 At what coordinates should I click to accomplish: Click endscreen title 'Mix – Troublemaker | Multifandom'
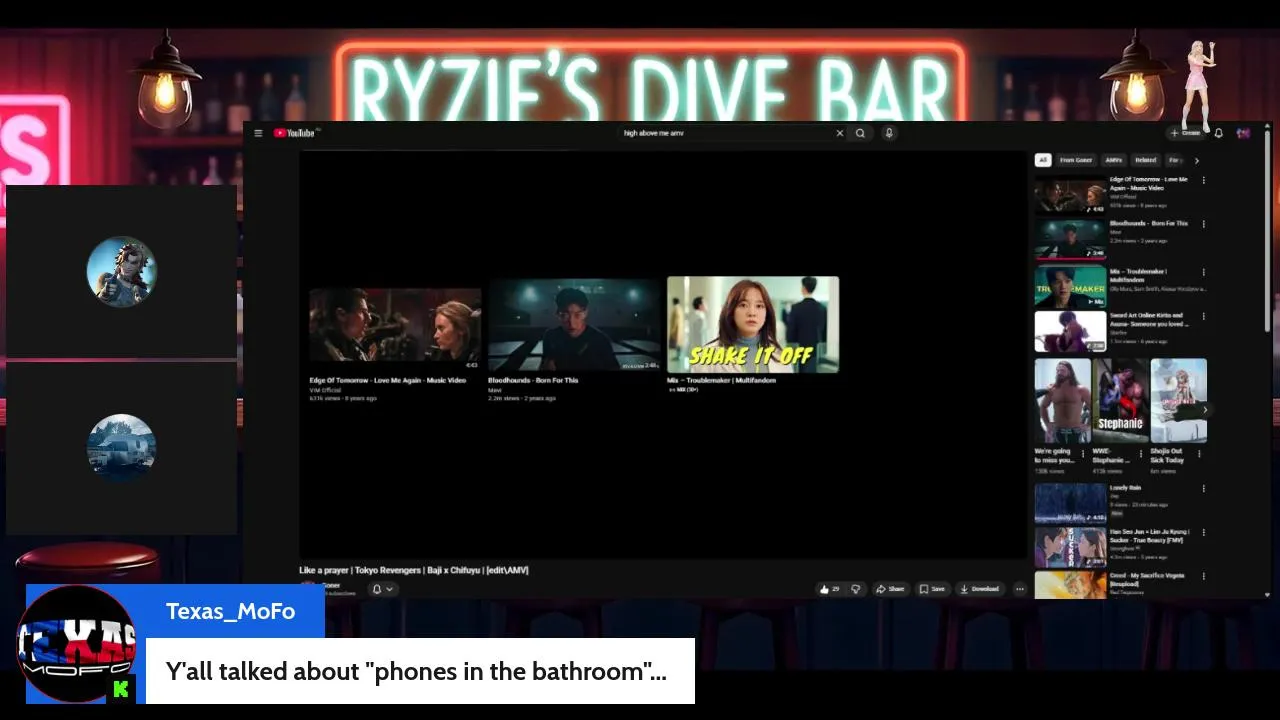pyautogui.click(x=721, y=380)
